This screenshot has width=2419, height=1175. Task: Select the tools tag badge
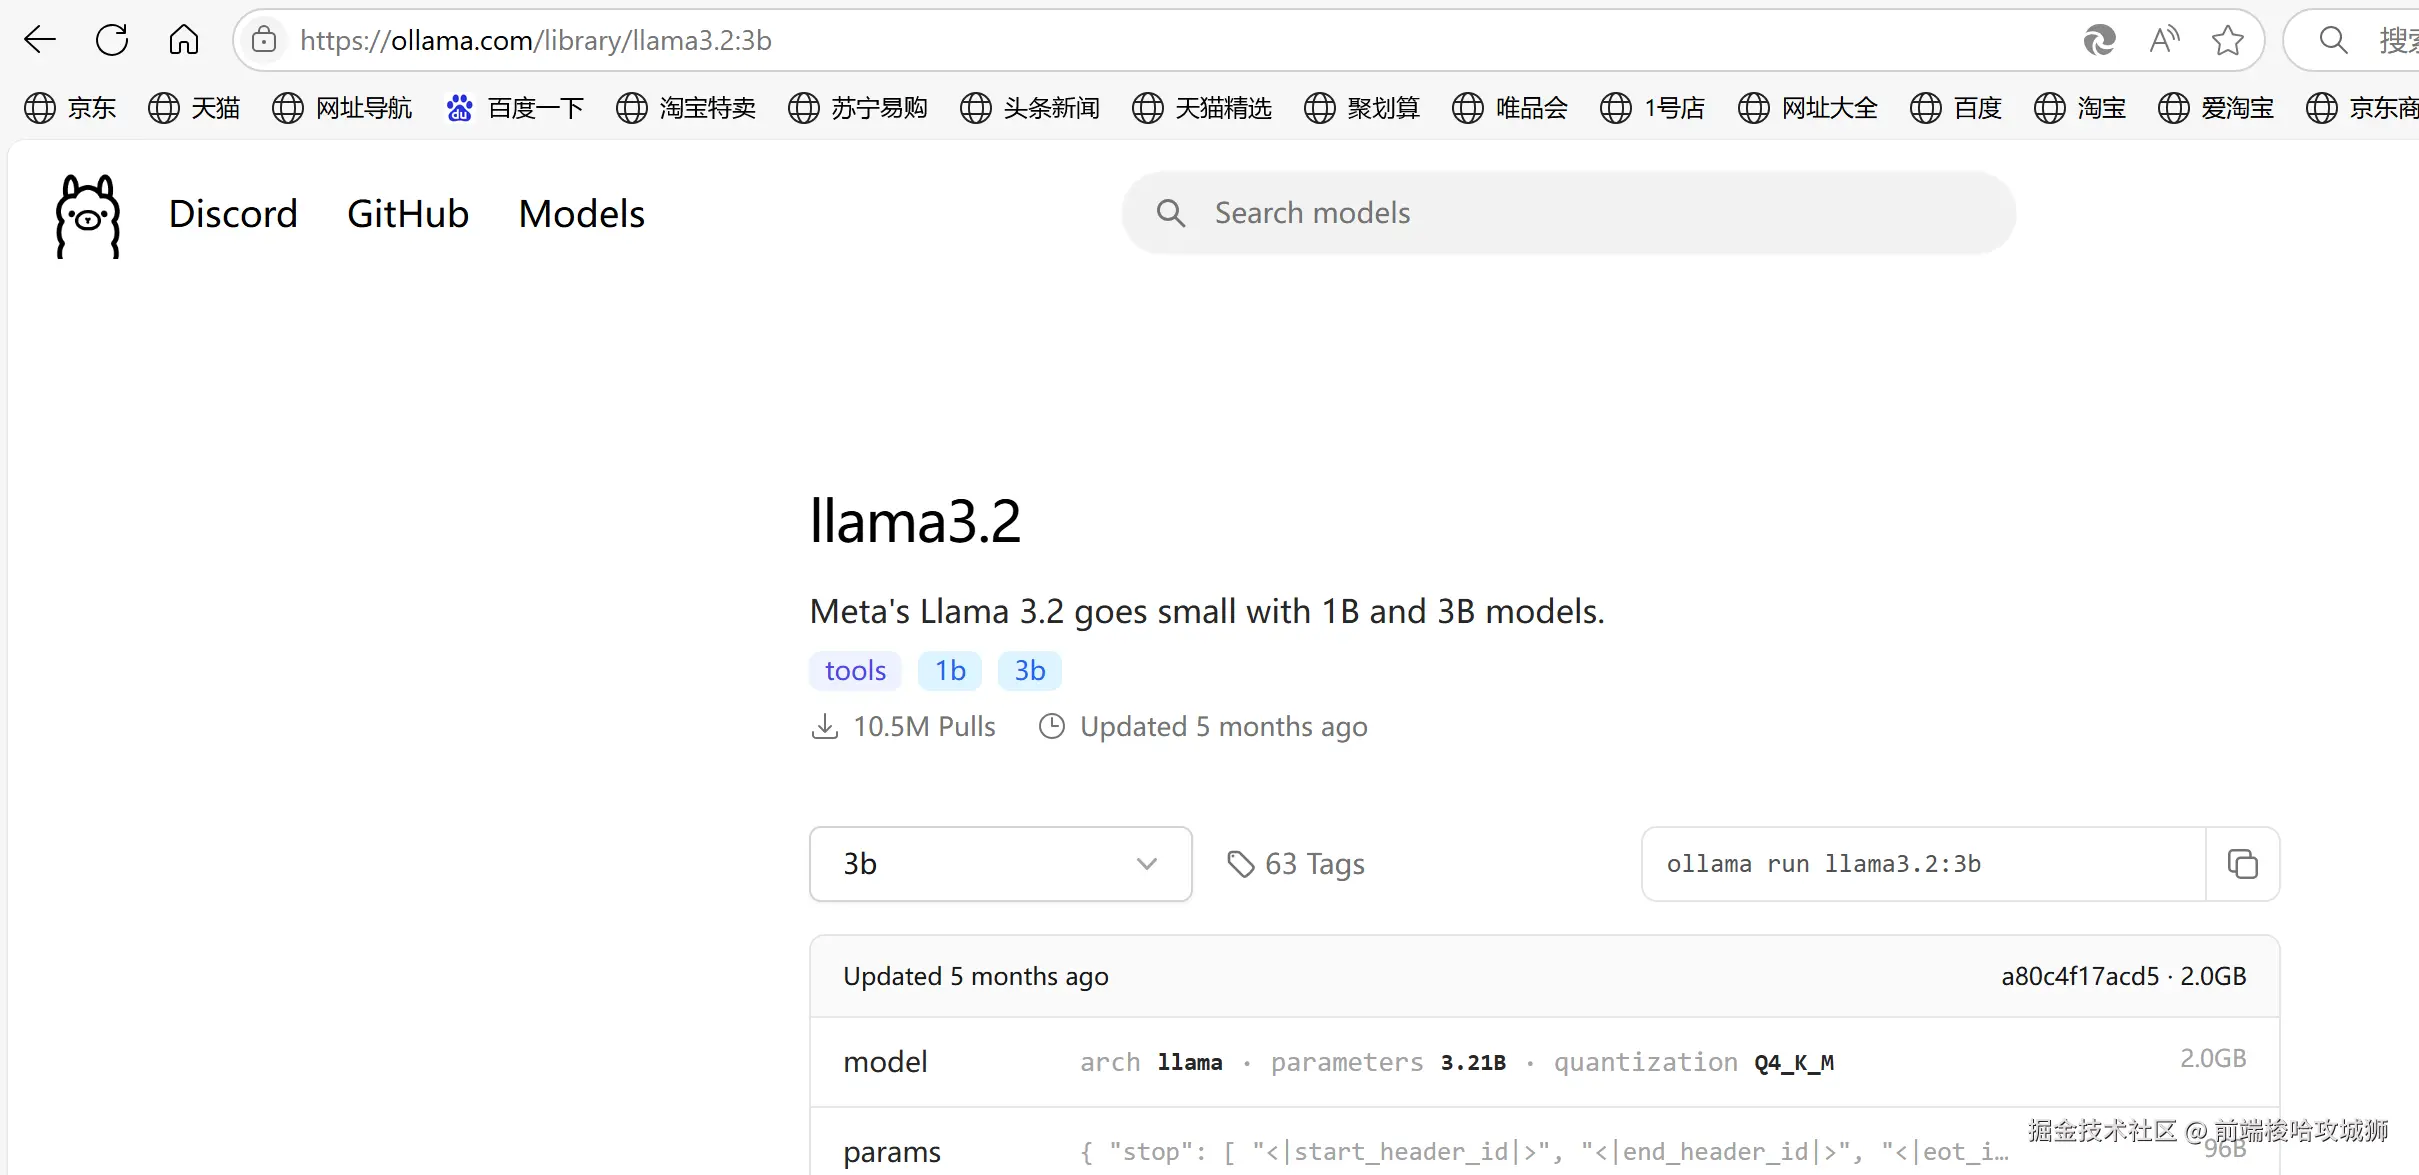pos(855,671)
